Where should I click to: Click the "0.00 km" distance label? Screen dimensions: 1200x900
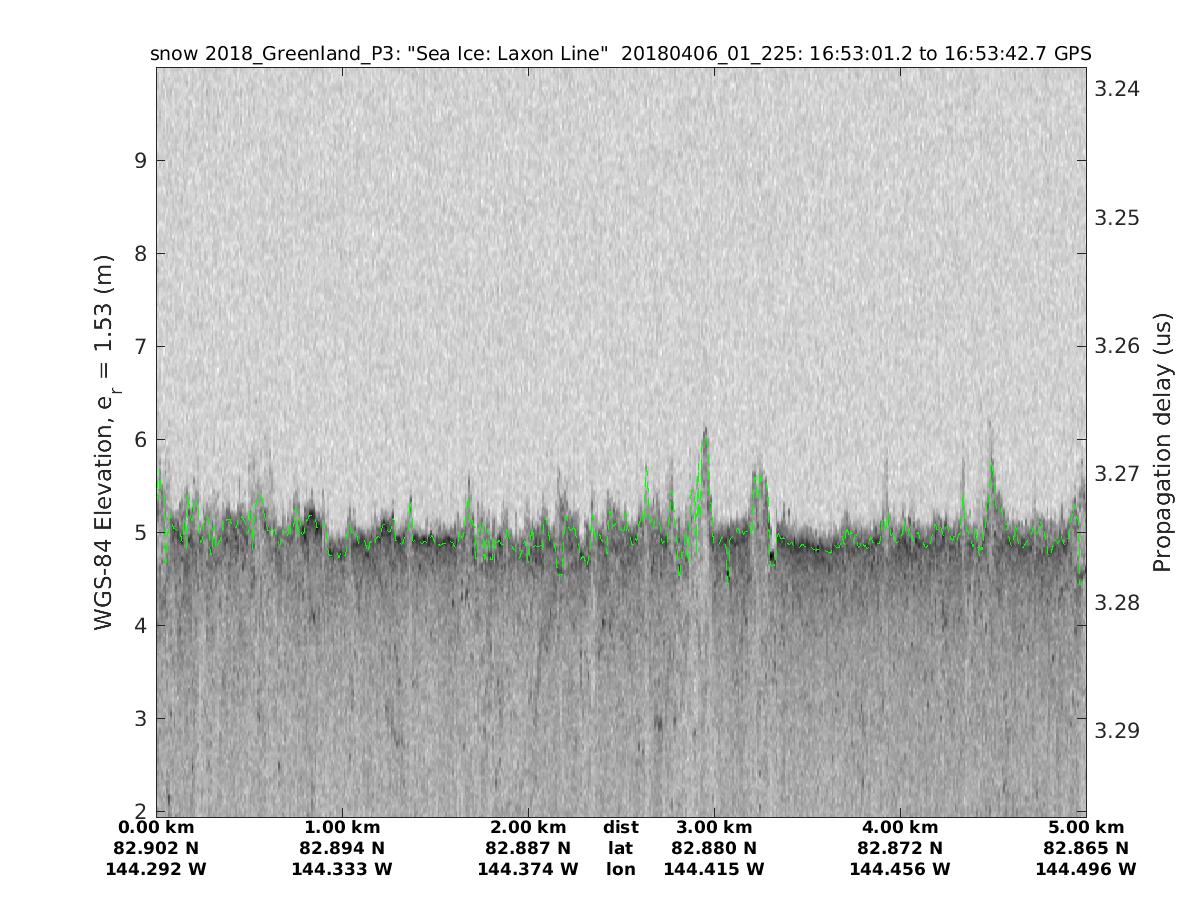point(156,828)
